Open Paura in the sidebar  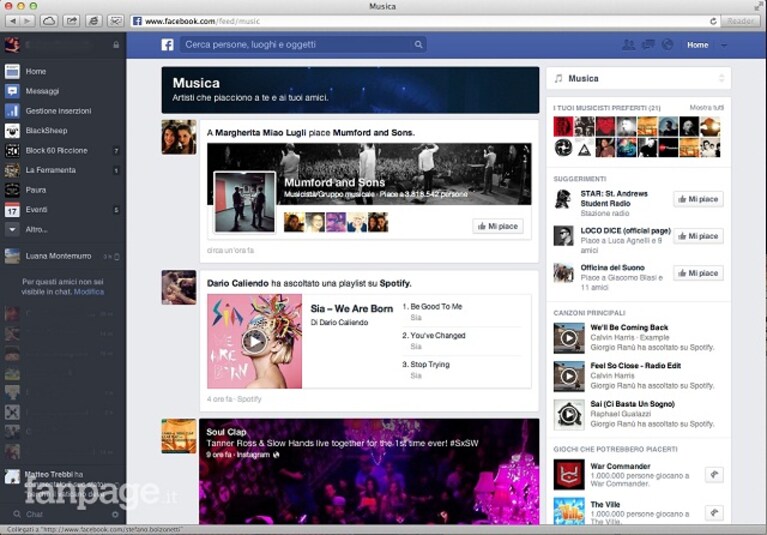pyautogui.click(x=63, y=190)
